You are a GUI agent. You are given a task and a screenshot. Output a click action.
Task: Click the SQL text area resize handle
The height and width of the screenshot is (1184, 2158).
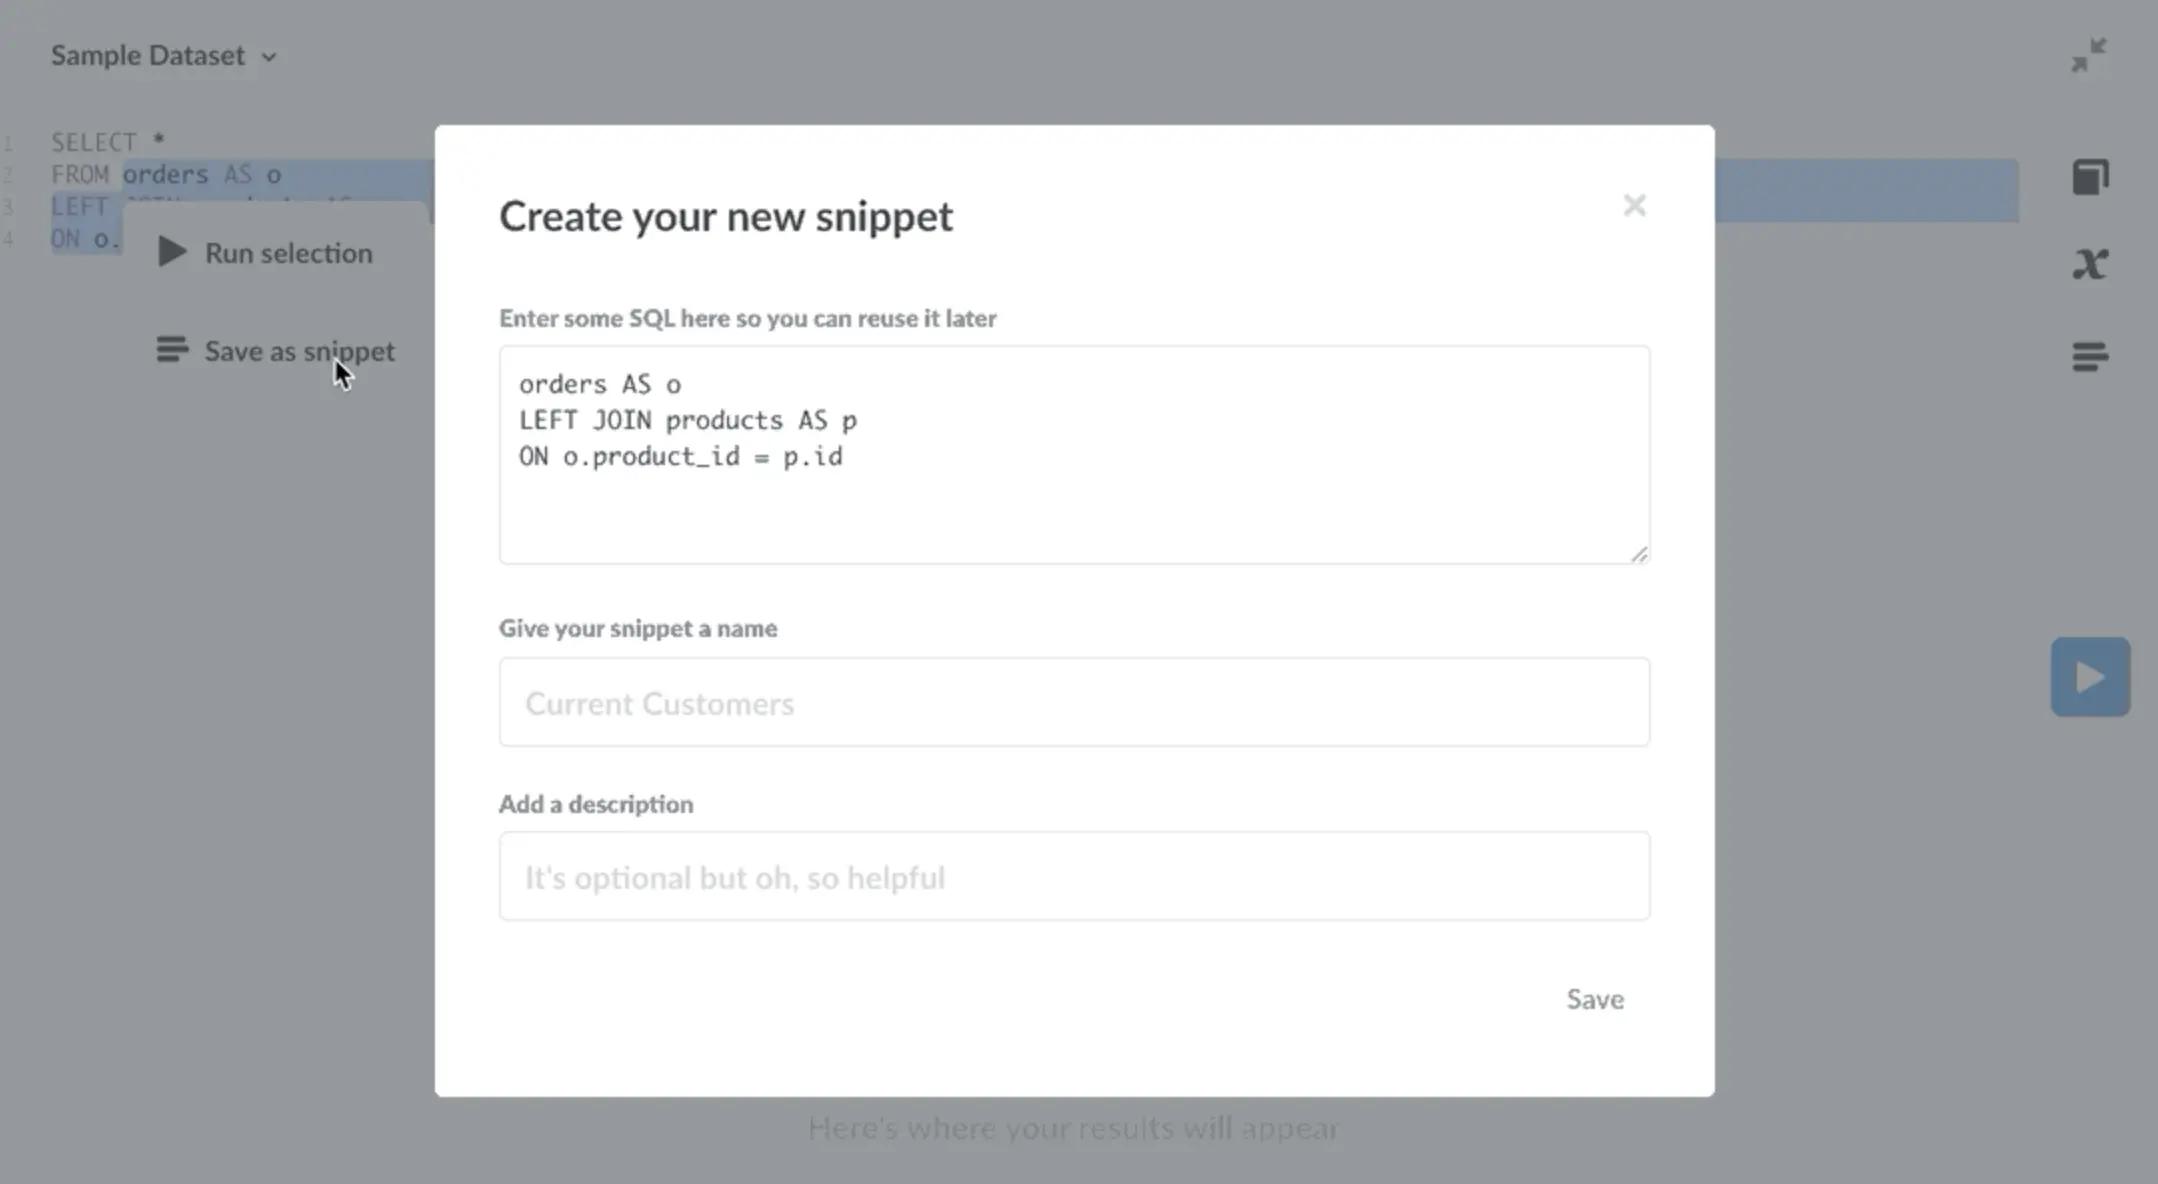(x=1639, y=554)
